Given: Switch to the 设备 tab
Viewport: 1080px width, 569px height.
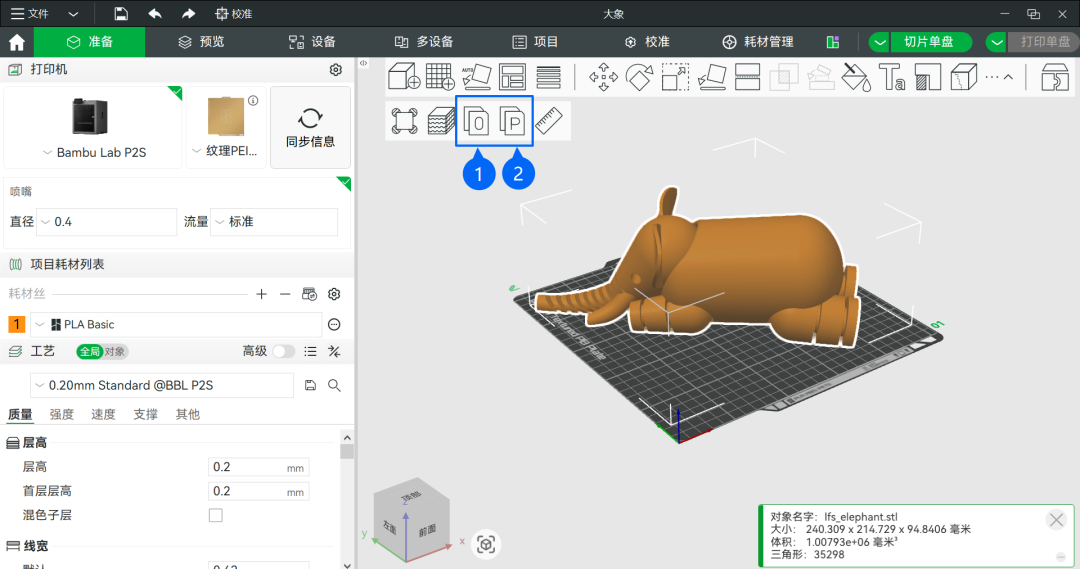Looking at the screenshot, I should pos(312,42).
